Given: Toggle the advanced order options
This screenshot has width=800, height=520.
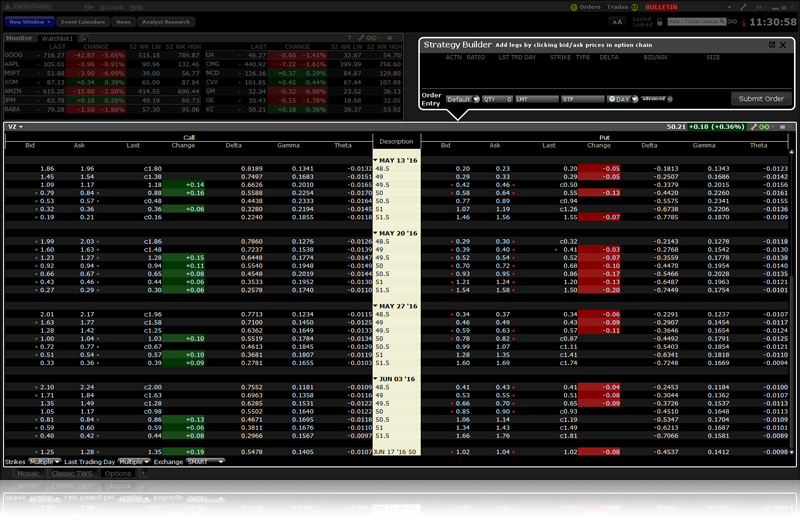Looking at the screenshot, I should pos(657,99).
